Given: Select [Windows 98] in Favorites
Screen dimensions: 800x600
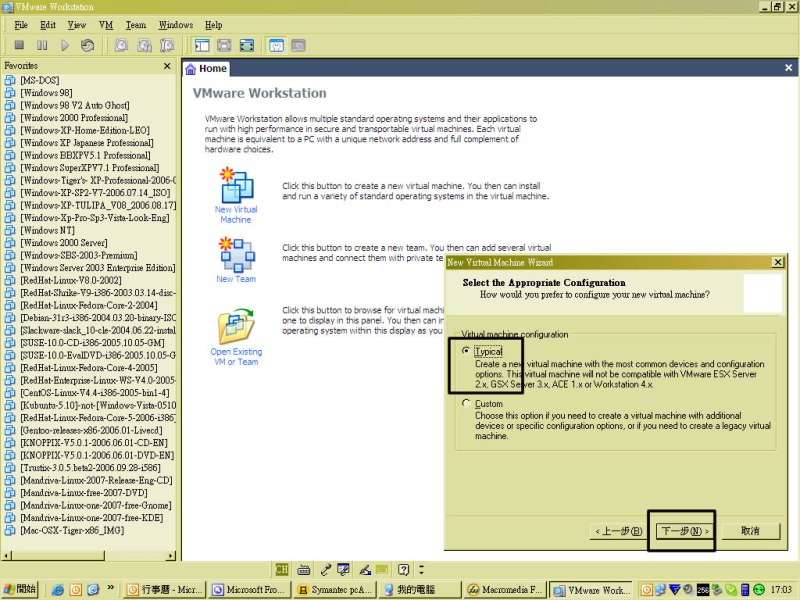Looking at the screenshot, I should tap(46, 93).
